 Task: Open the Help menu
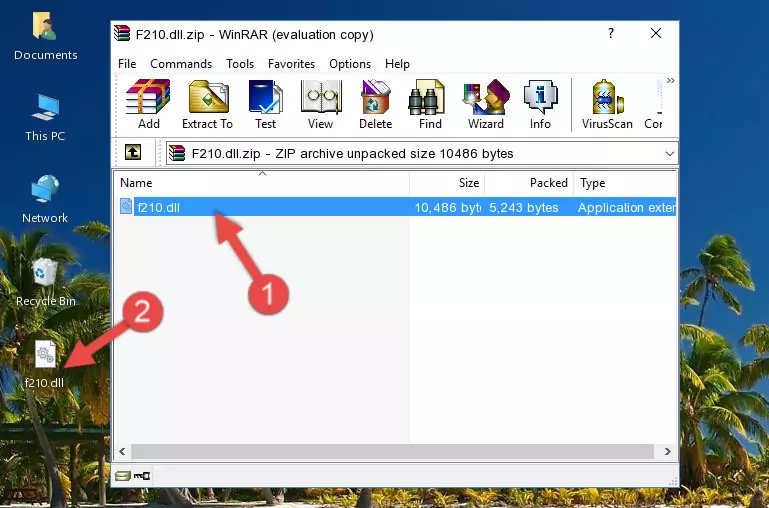point(397,64)
